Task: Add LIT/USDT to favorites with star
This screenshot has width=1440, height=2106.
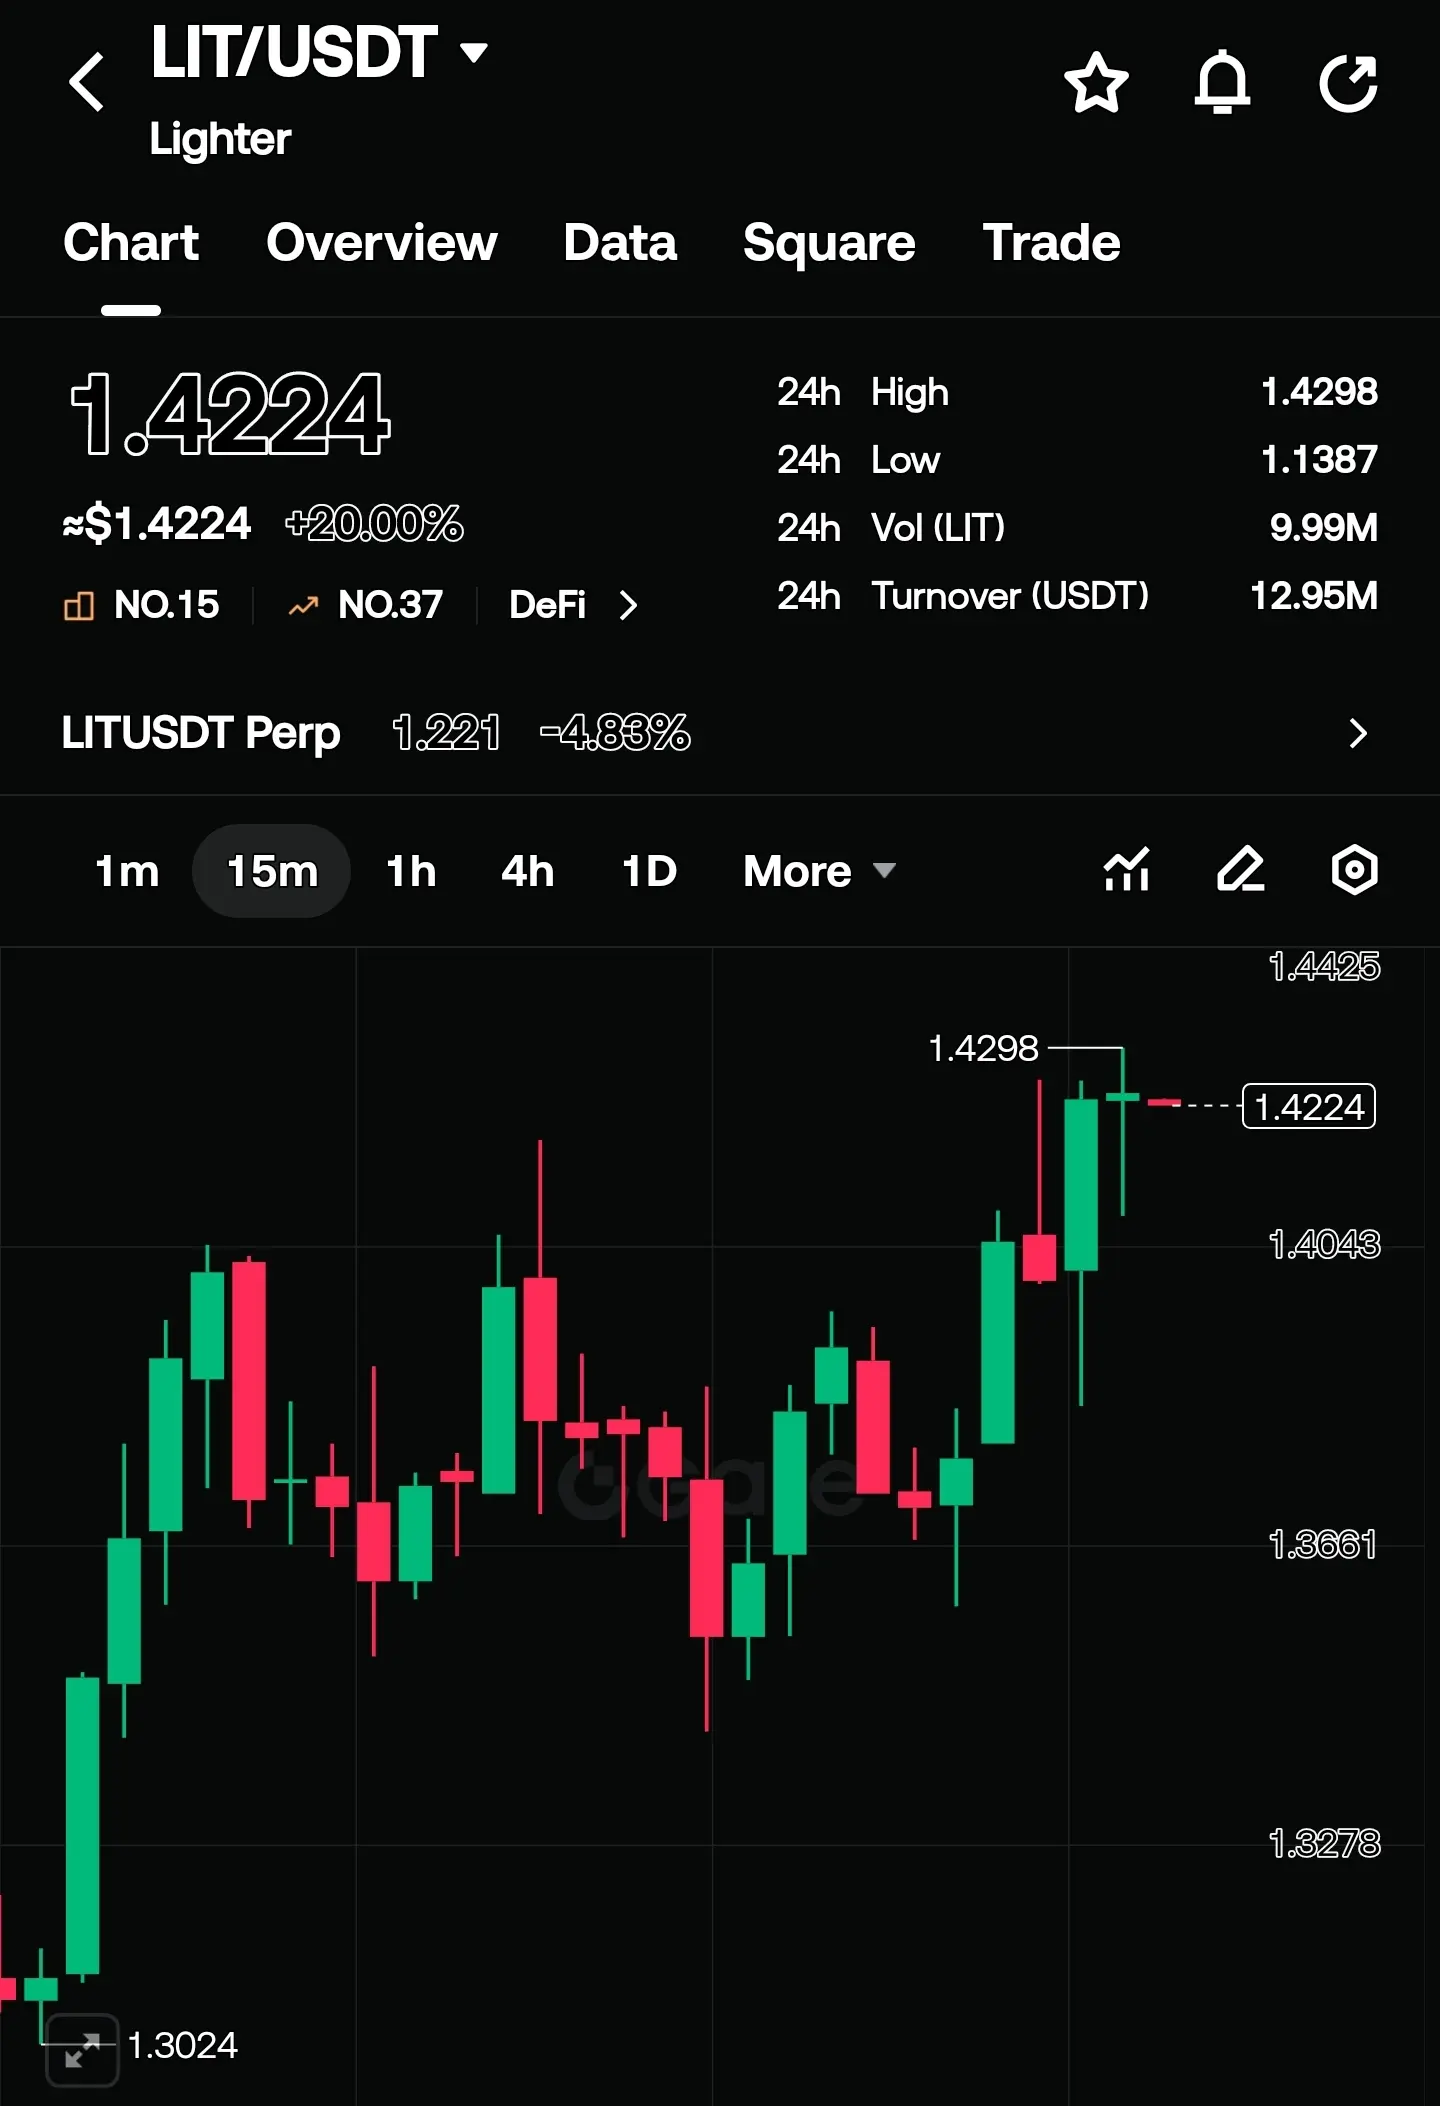Action: tap(1096, 82)
